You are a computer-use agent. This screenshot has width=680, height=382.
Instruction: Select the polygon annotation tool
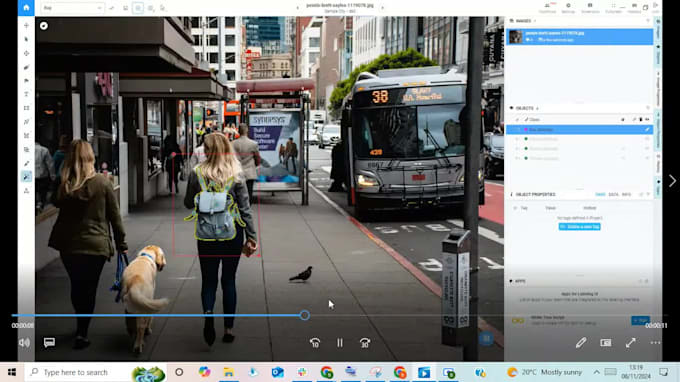26,136
